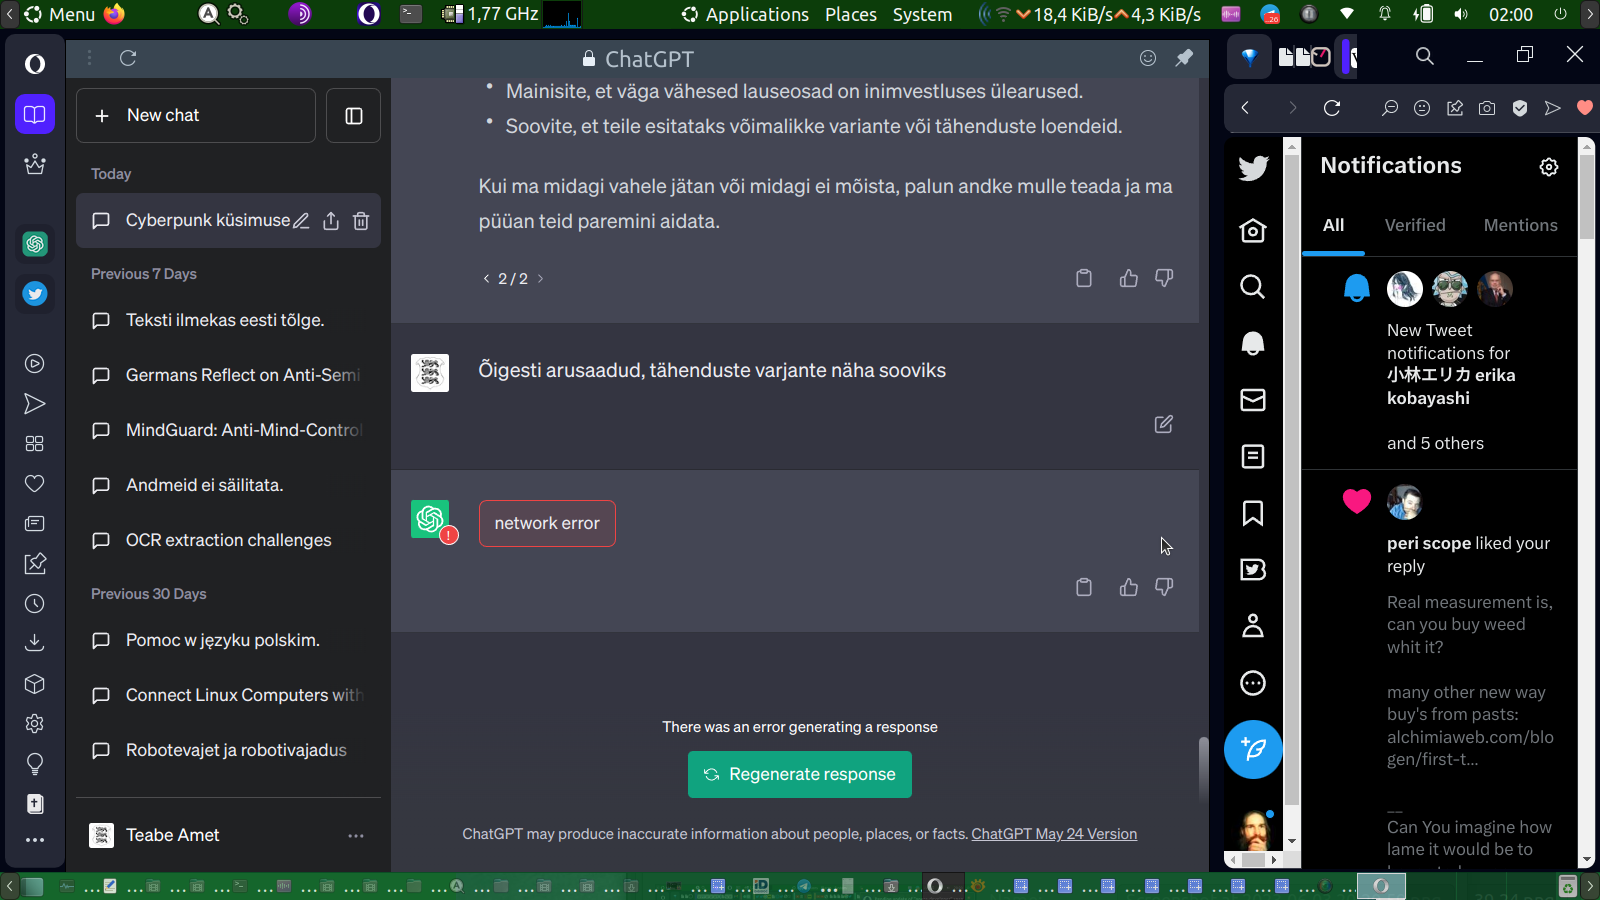Image resolution: width=1600 pixels, height=900 pixels.
Task: Edit the 'Õigesti arusaadud' user message
Action: 1164,424
